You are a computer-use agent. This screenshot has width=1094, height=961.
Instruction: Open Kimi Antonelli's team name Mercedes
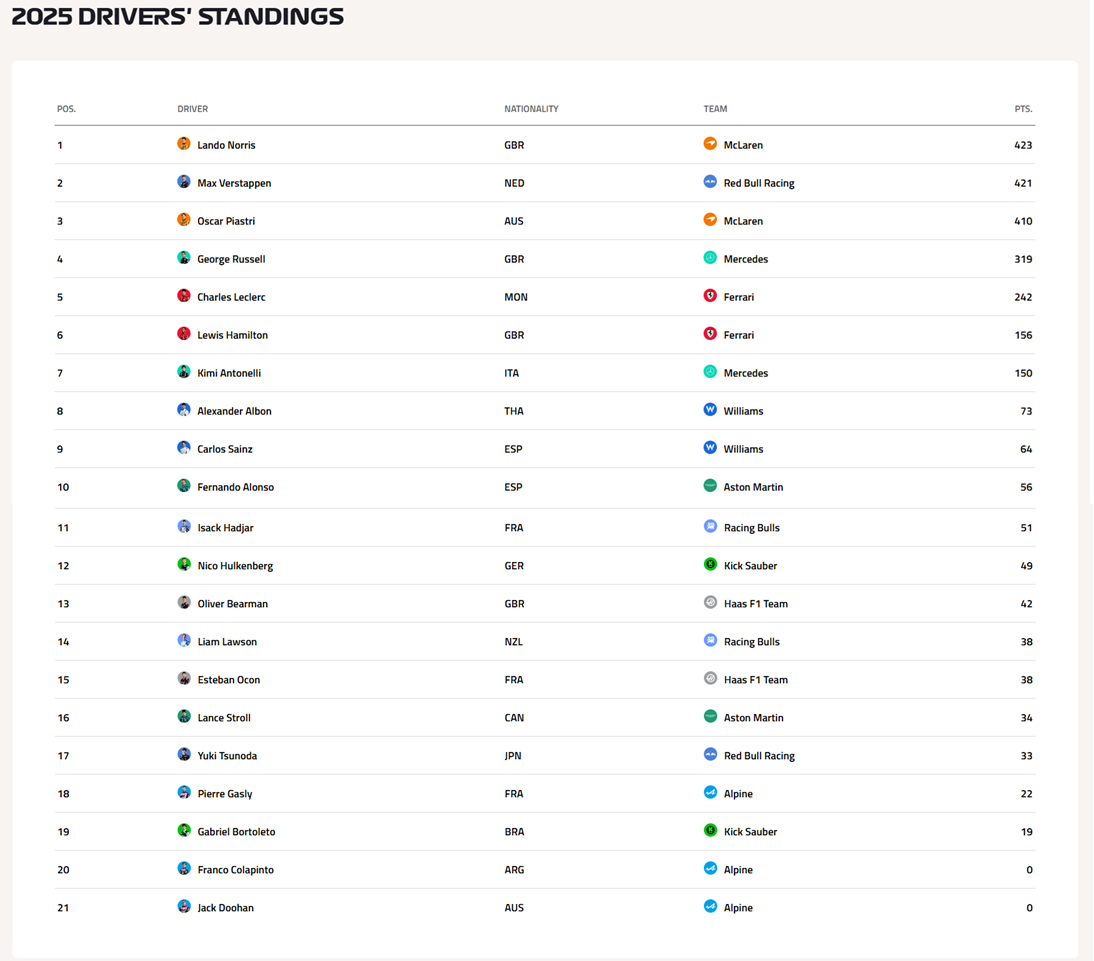(x=746, y=373)
